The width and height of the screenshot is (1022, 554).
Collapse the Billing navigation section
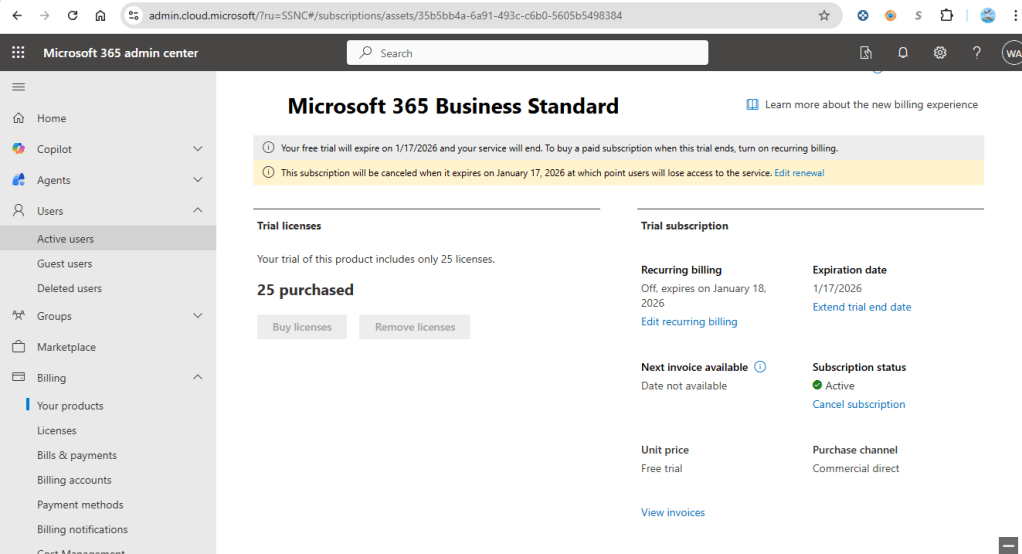pos(197,377)
